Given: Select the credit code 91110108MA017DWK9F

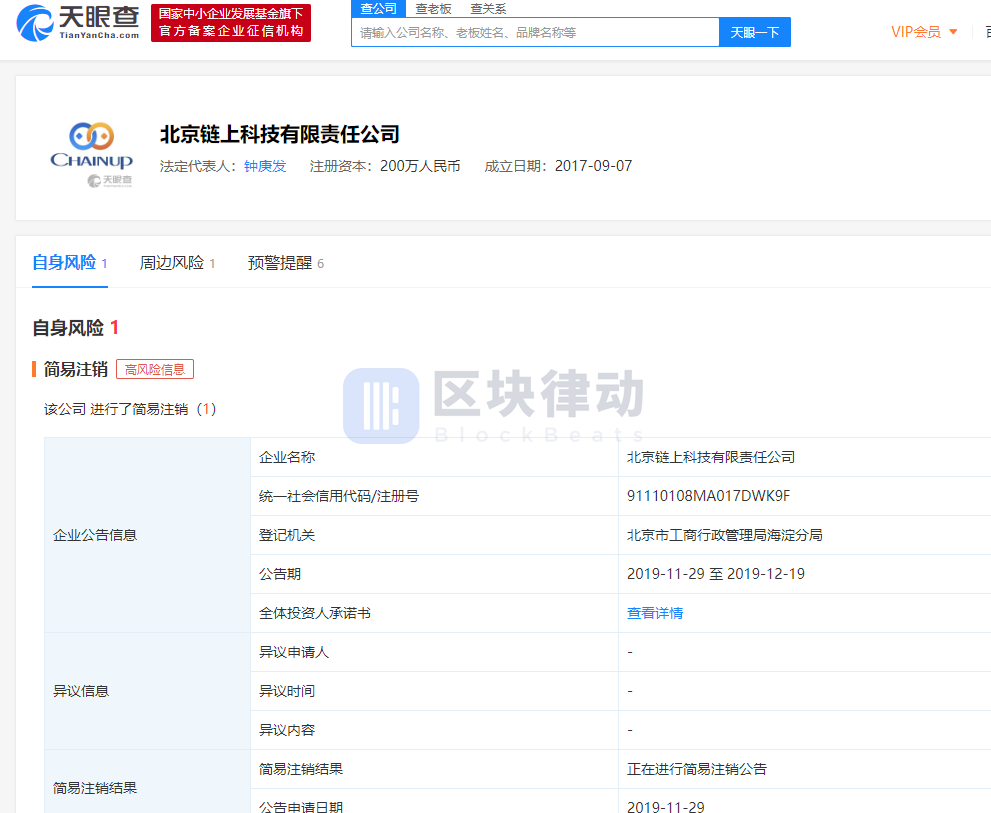Looking at the screenshot, I should 708,496.
